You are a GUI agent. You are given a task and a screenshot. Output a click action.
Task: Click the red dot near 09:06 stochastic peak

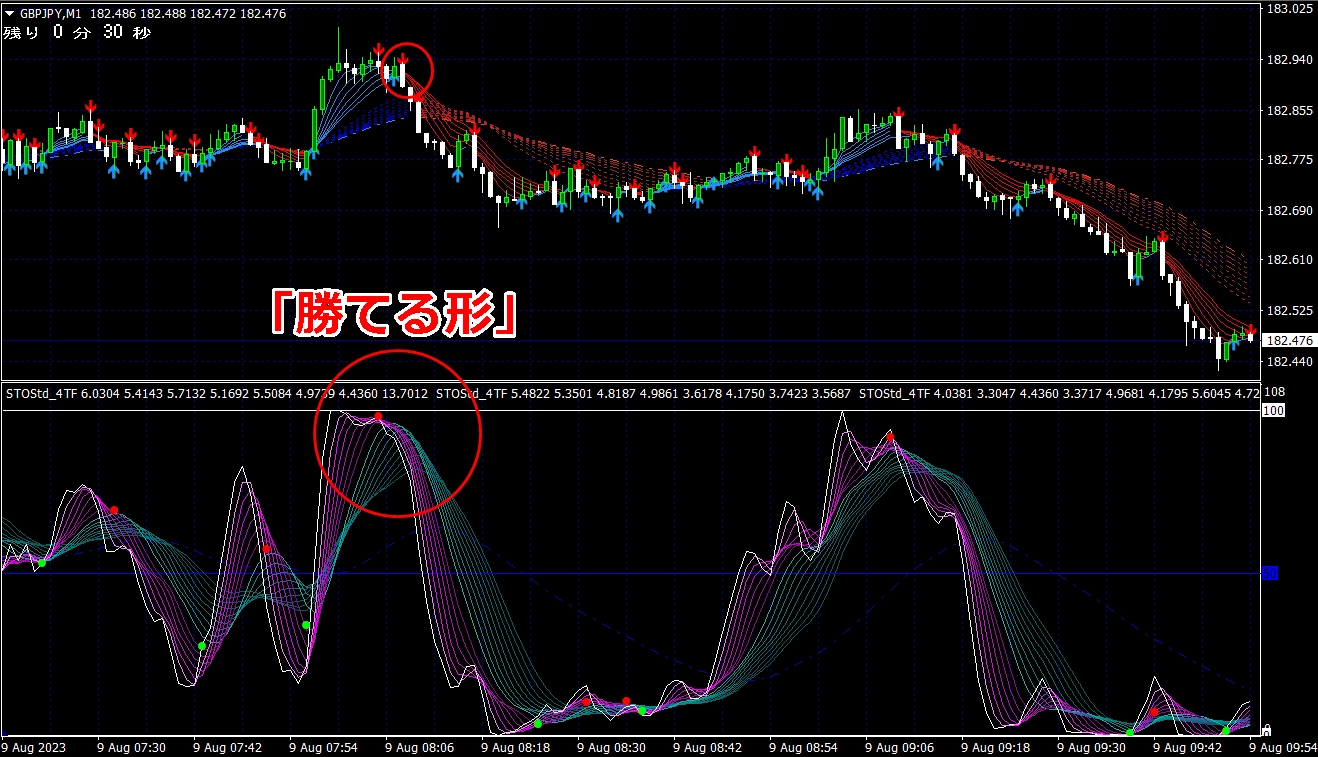pos(890,438)
